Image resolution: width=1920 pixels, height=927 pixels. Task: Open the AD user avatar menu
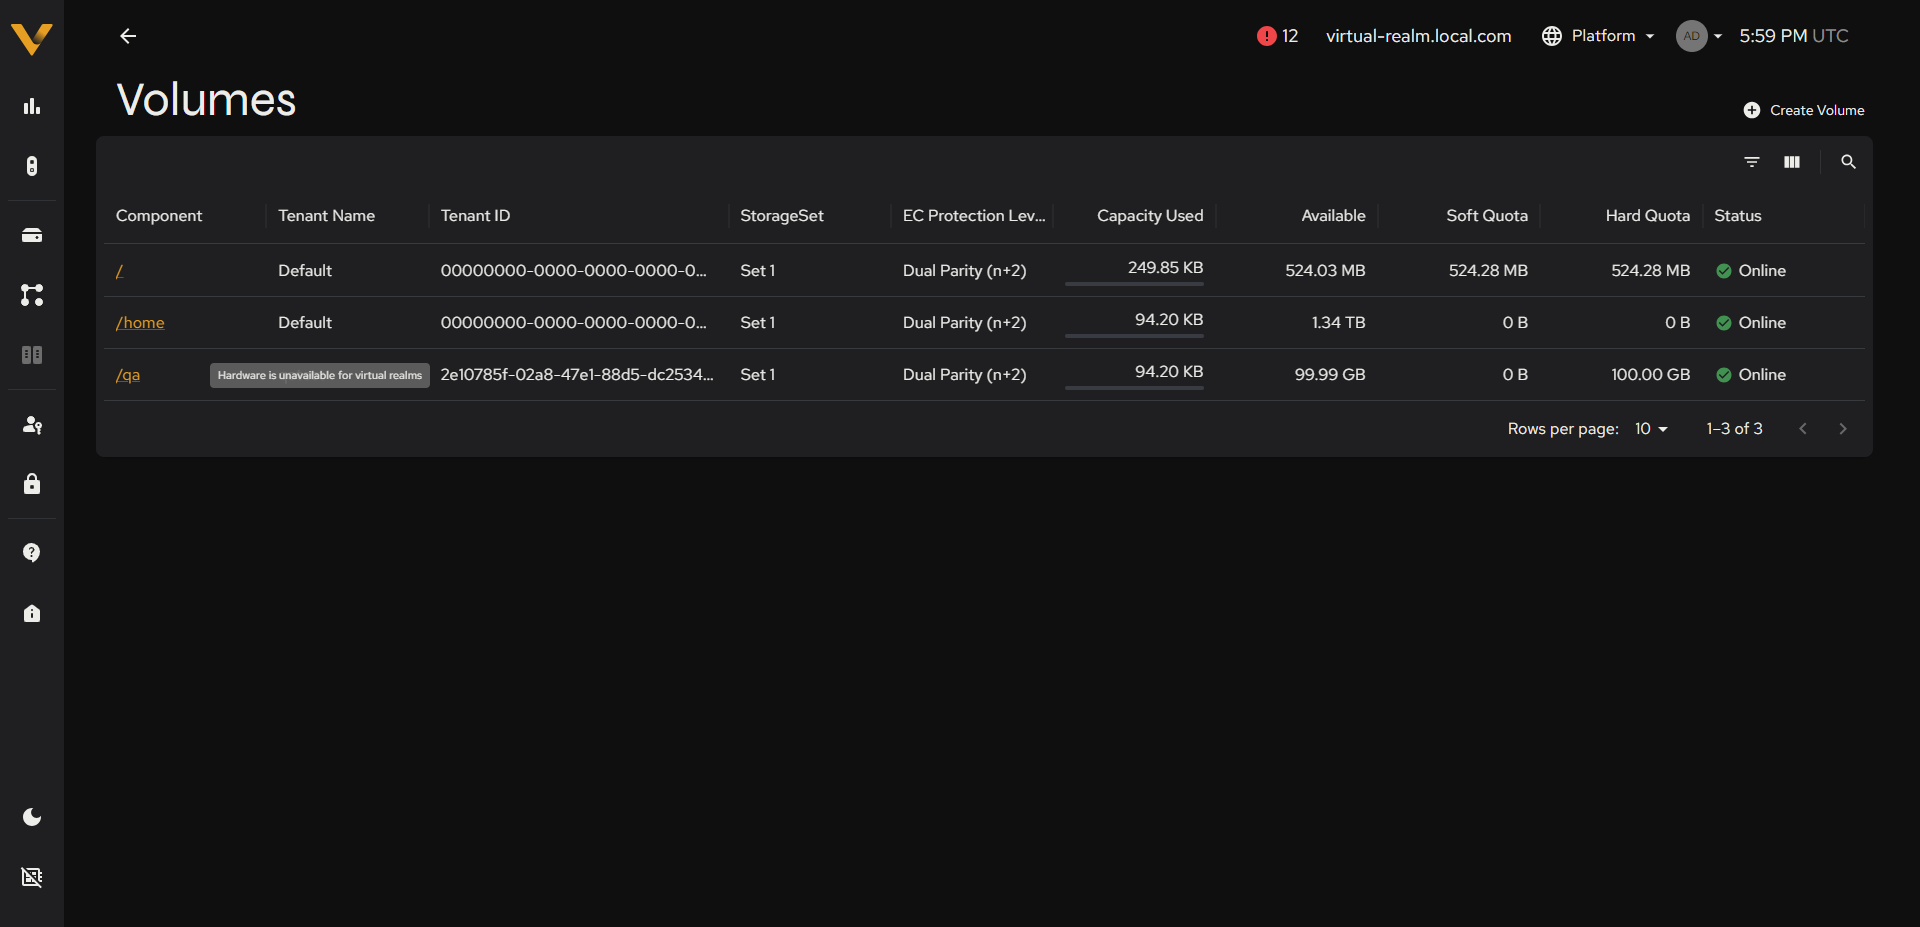(1698, 36)
